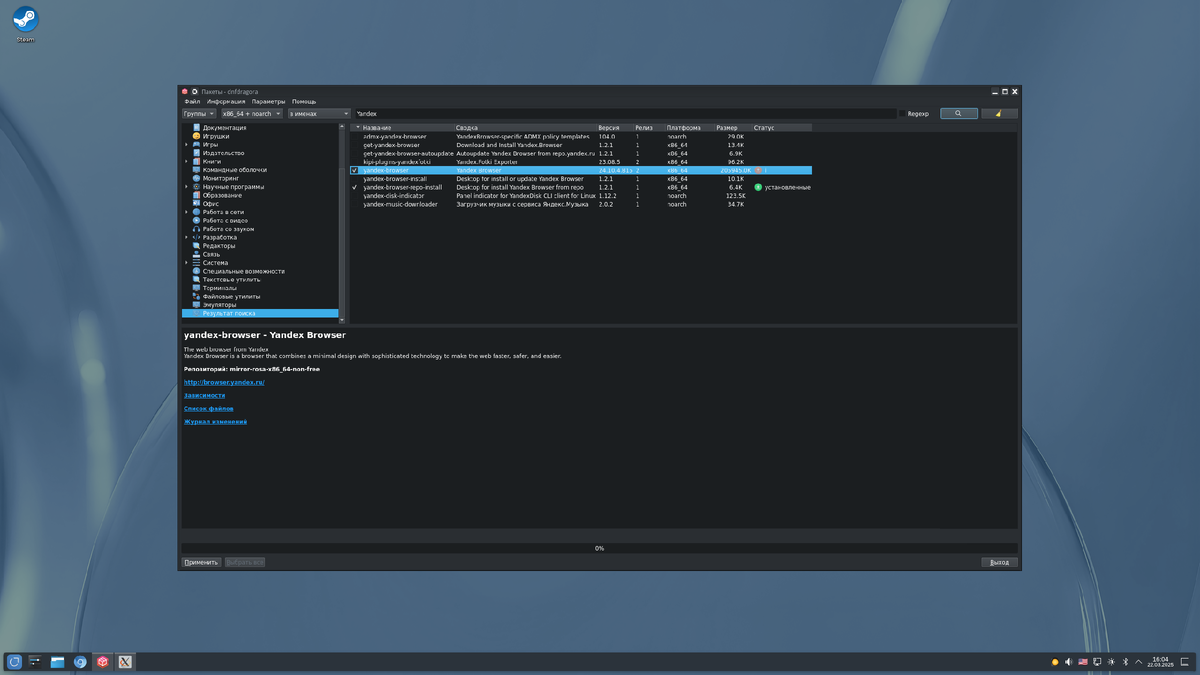Open Steam desktop shortcut
The height and width of the screenshot is (675, 1200).
[x=25, y=24]
